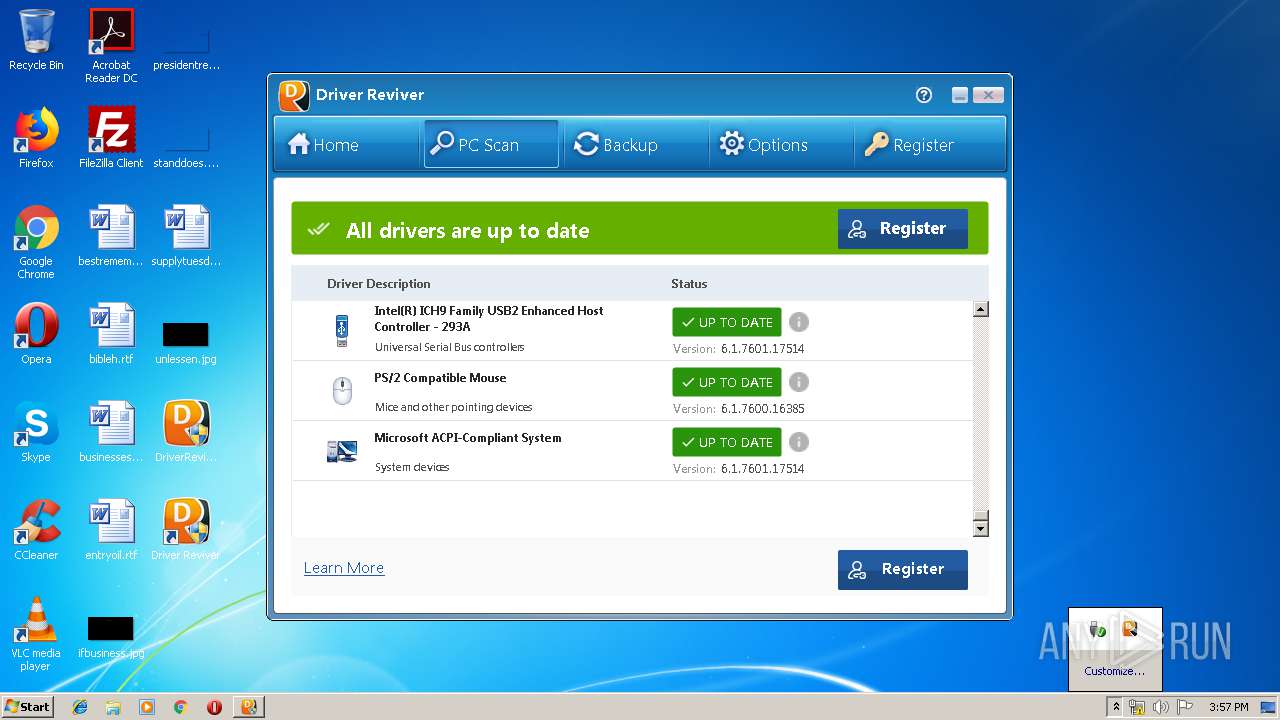Click the help question mark icon
The width and height of the screenshot is (1280, 720).
click(x=924, y=95)
